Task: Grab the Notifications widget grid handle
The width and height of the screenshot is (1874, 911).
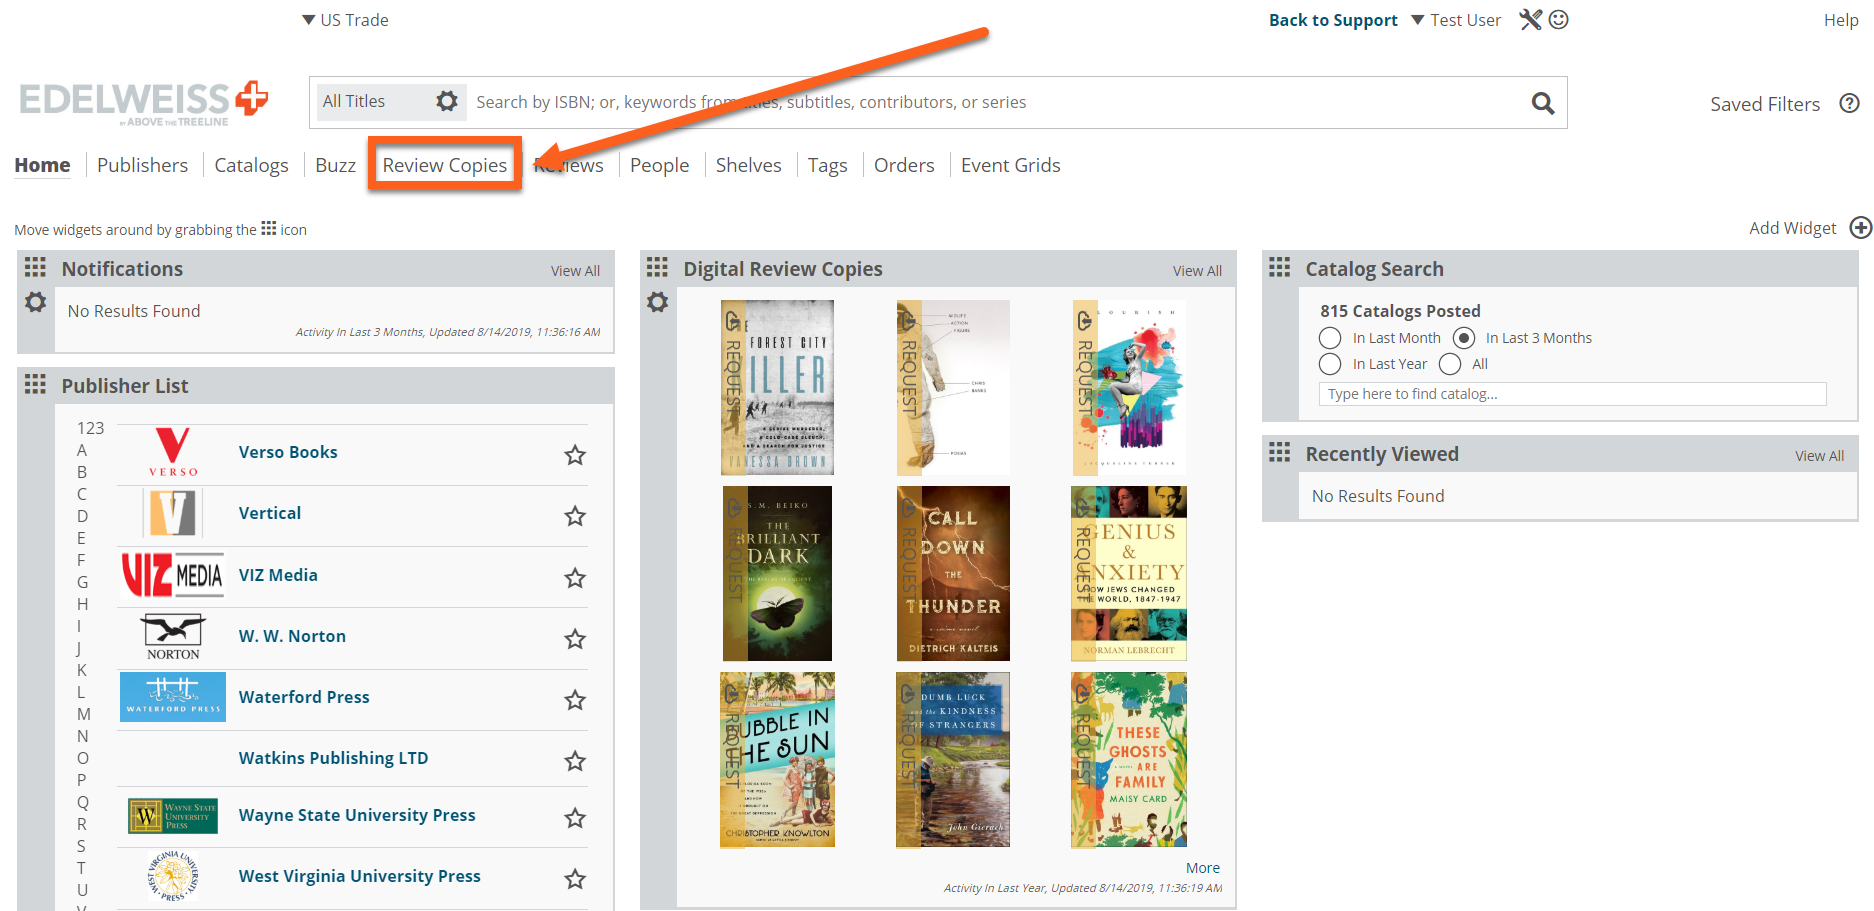Action: (x=35, y=267)
